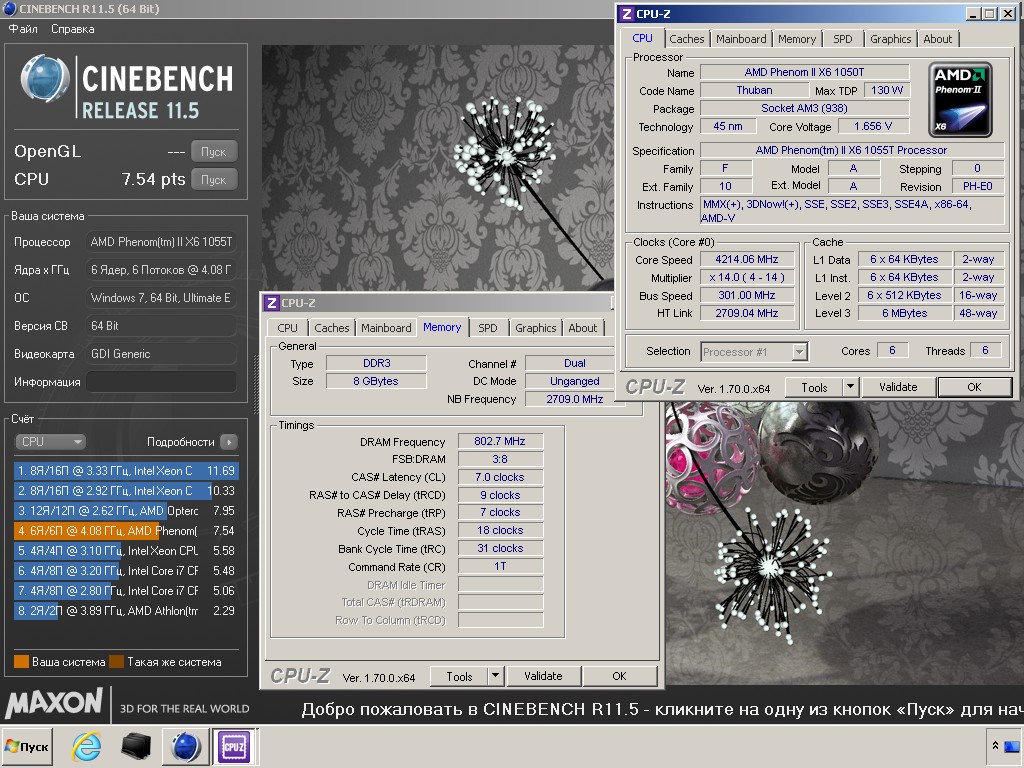This screenshot has height=768, width=1024.
Task: Open Graphics tab in Memory CPU-Z window
Action: tap(536, 328)
